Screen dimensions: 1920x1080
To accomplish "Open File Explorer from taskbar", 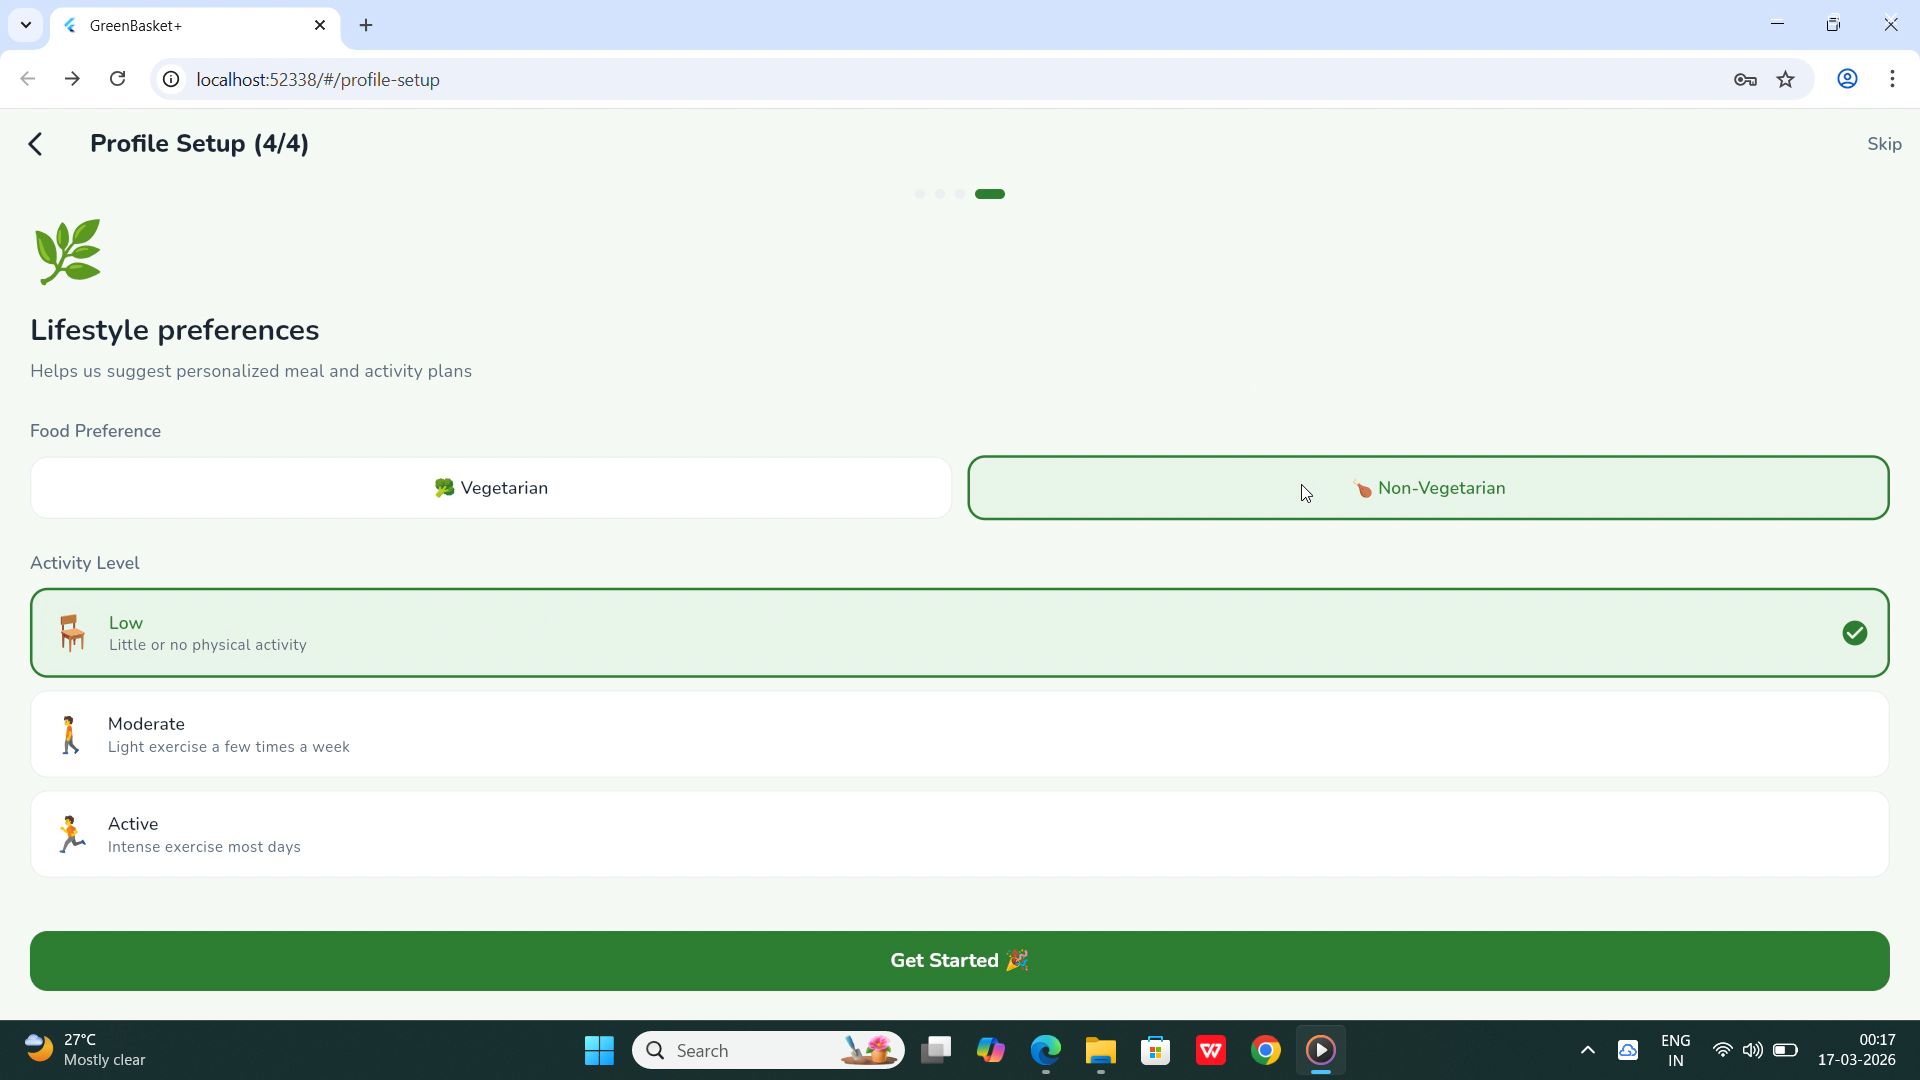I will [1100, 1050].
